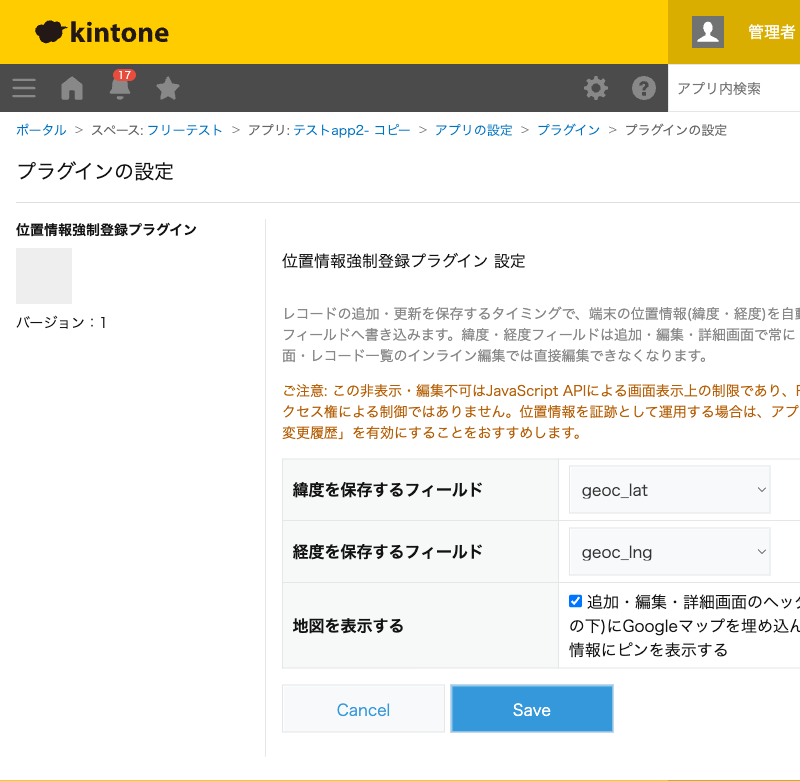Open the 経度 field dropdown geoc_lng
The height and width of the screenshot is (781, 800).
pyautogui.click(x=669, y=552)
